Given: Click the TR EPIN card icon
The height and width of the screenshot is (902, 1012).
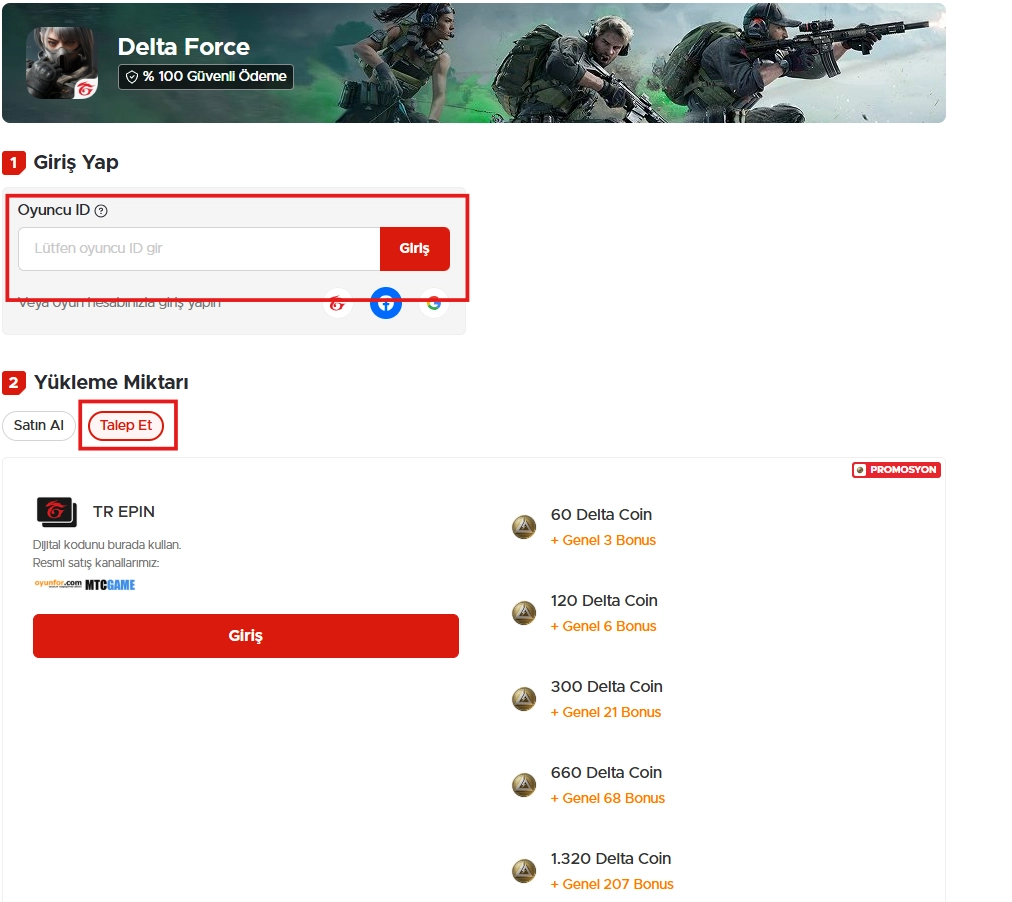Looking at the screenshot, I should click(x=57, y=512).
